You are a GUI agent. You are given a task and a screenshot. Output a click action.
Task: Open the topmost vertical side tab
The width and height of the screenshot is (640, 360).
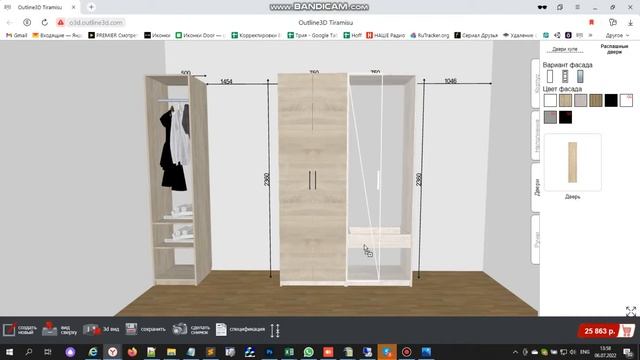point(536,83)
